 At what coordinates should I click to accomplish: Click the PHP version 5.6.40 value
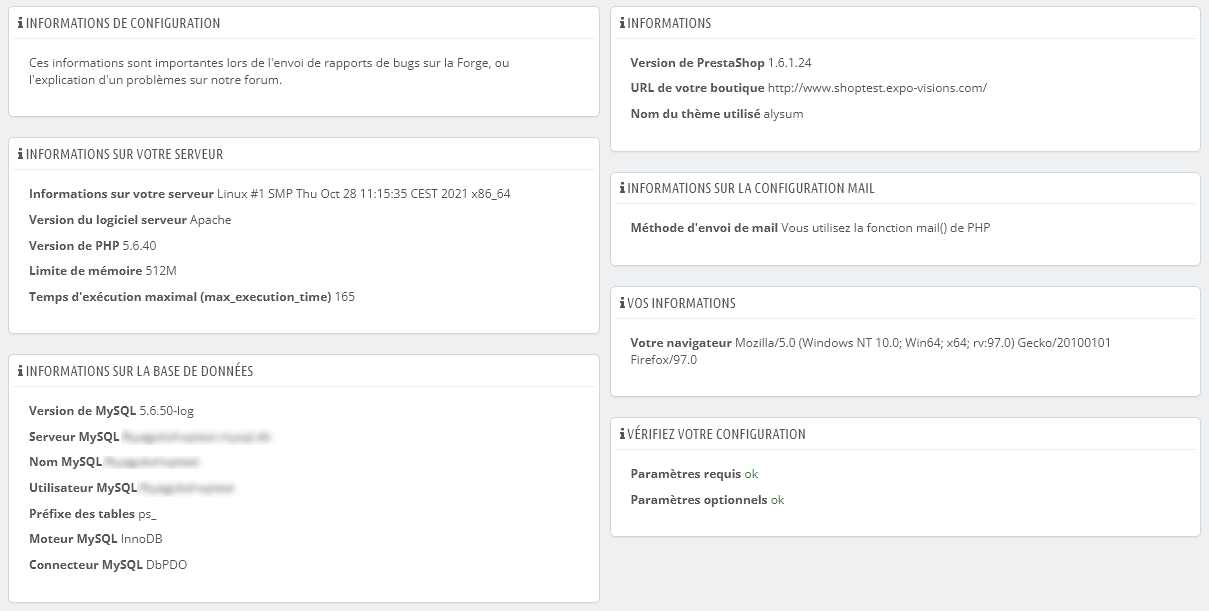(x=139, y=245)
